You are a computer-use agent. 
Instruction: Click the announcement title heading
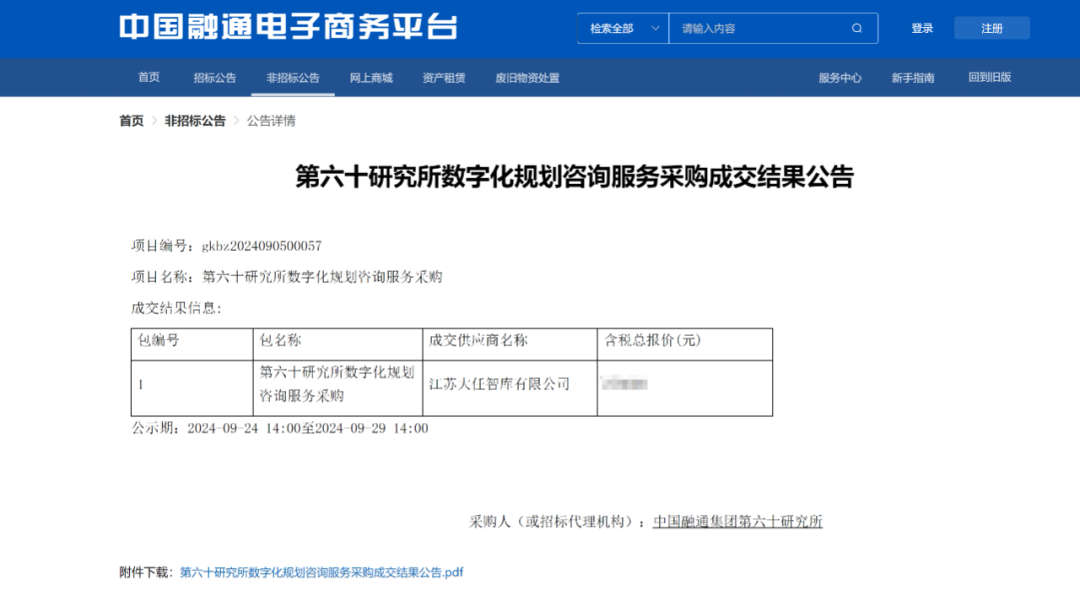point(574,177)
